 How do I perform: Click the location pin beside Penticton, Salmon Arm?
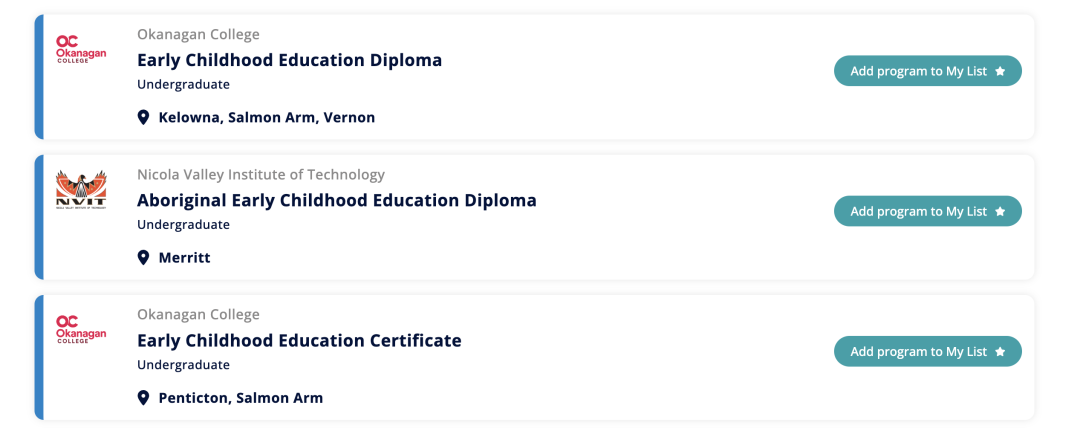pos(143,398)
